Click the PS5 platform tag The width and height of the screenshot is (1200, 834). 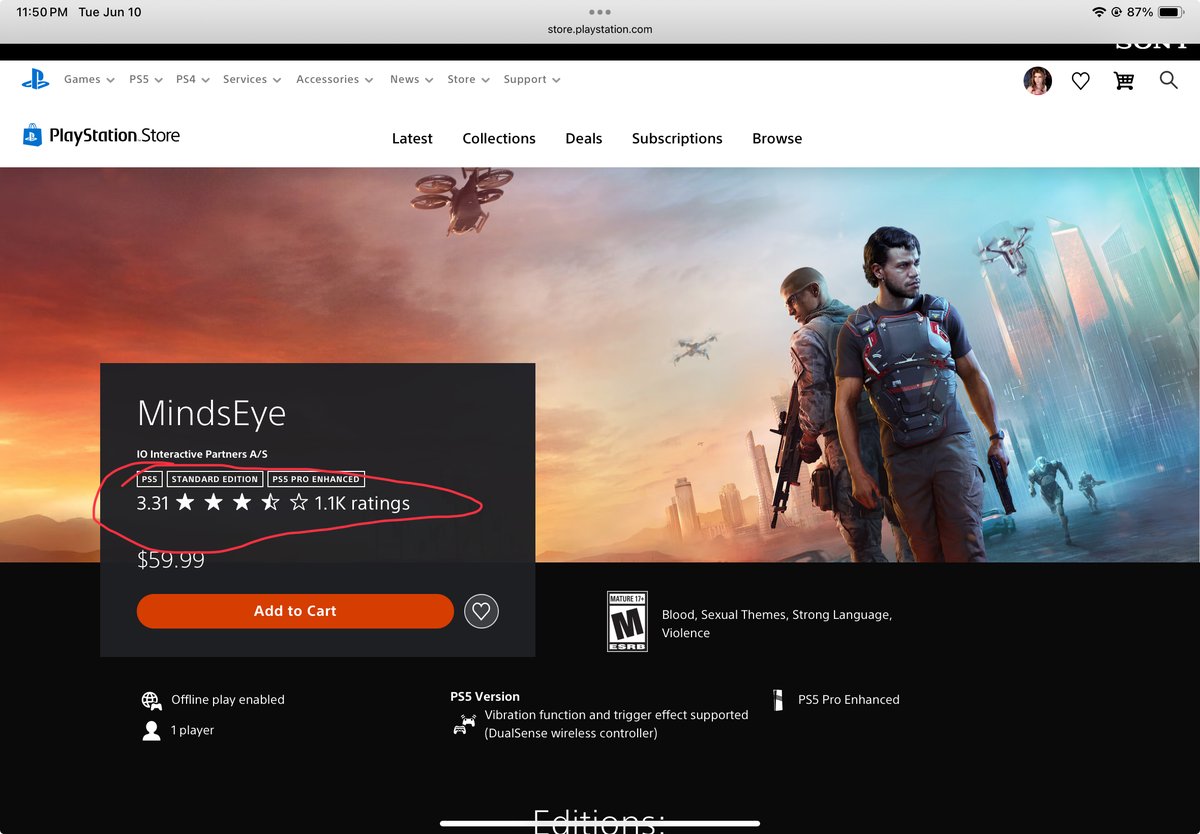(x=149, y=479)
